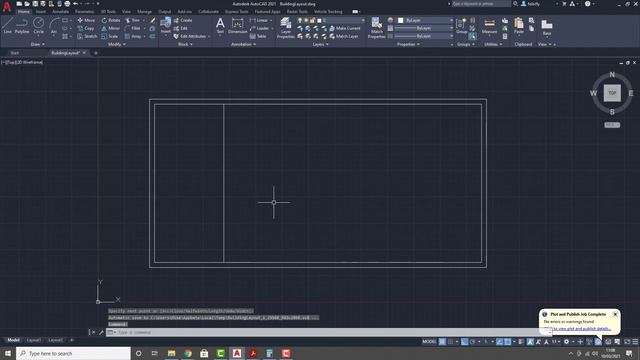Click Make Current layer button
640x360 pixels.
[345, 28]
